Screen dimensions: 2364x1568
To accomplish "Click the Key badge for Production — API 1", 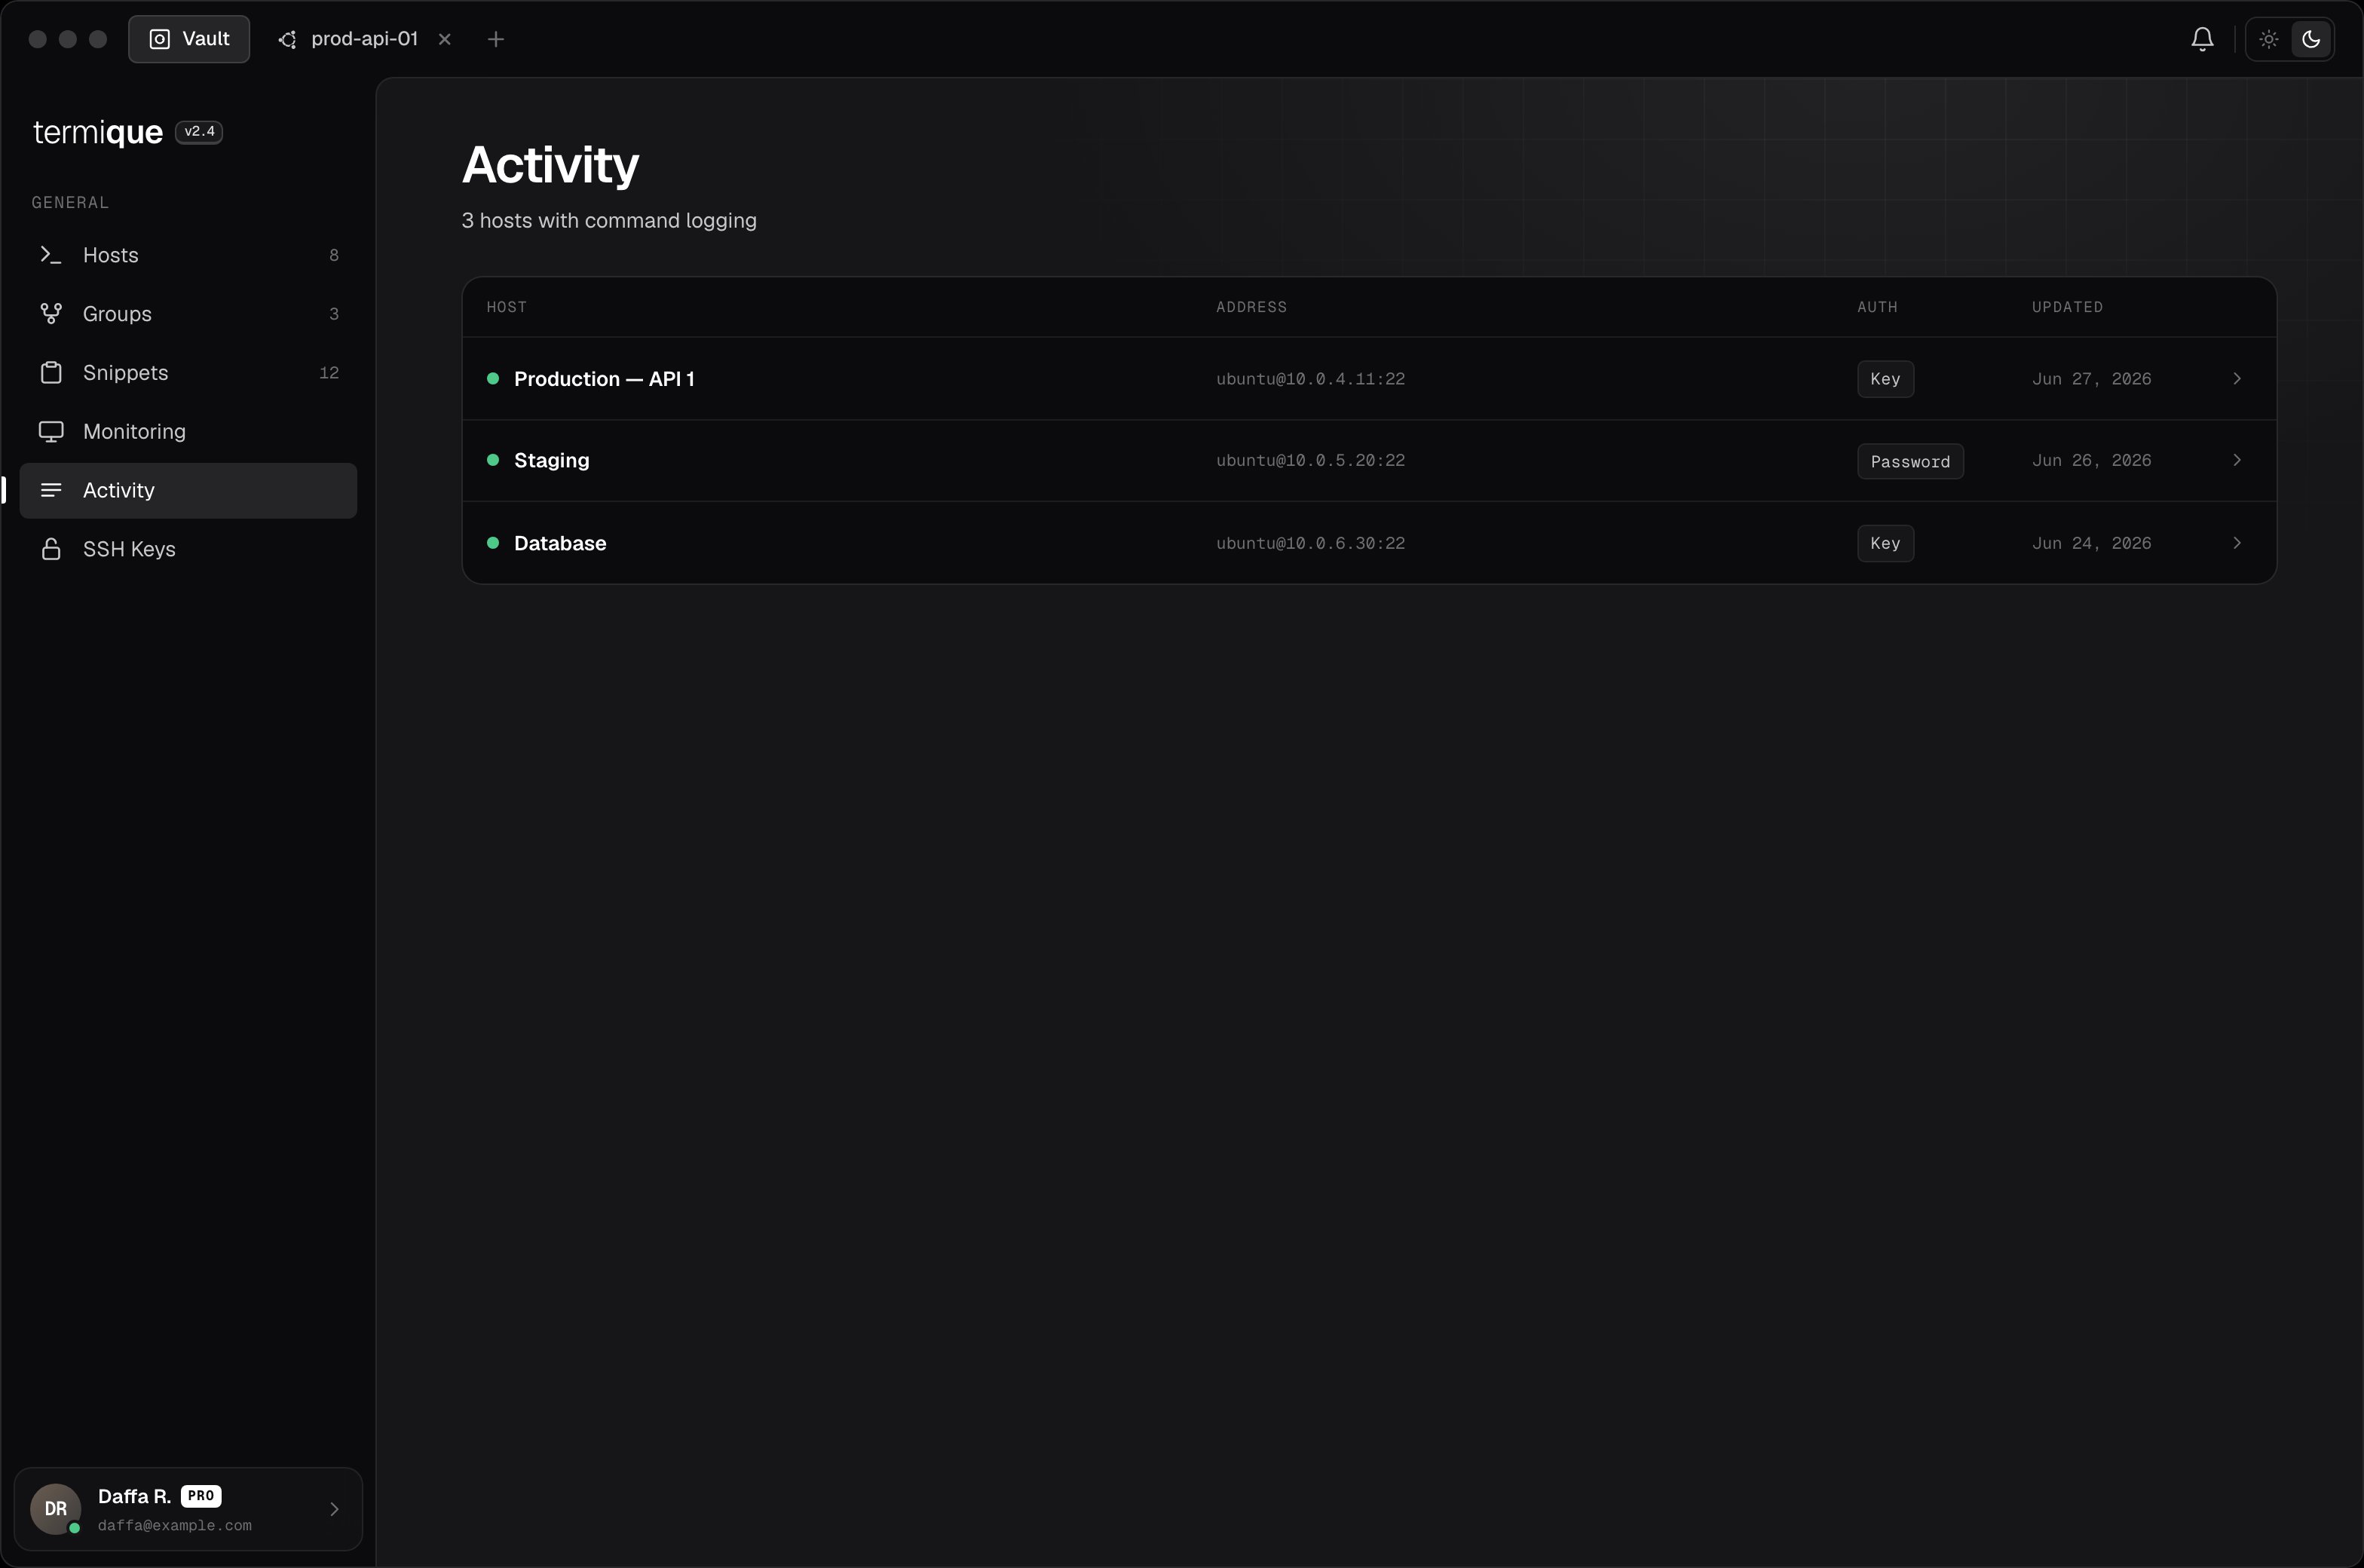I will pyautogui.click(x=1885, y=379).
